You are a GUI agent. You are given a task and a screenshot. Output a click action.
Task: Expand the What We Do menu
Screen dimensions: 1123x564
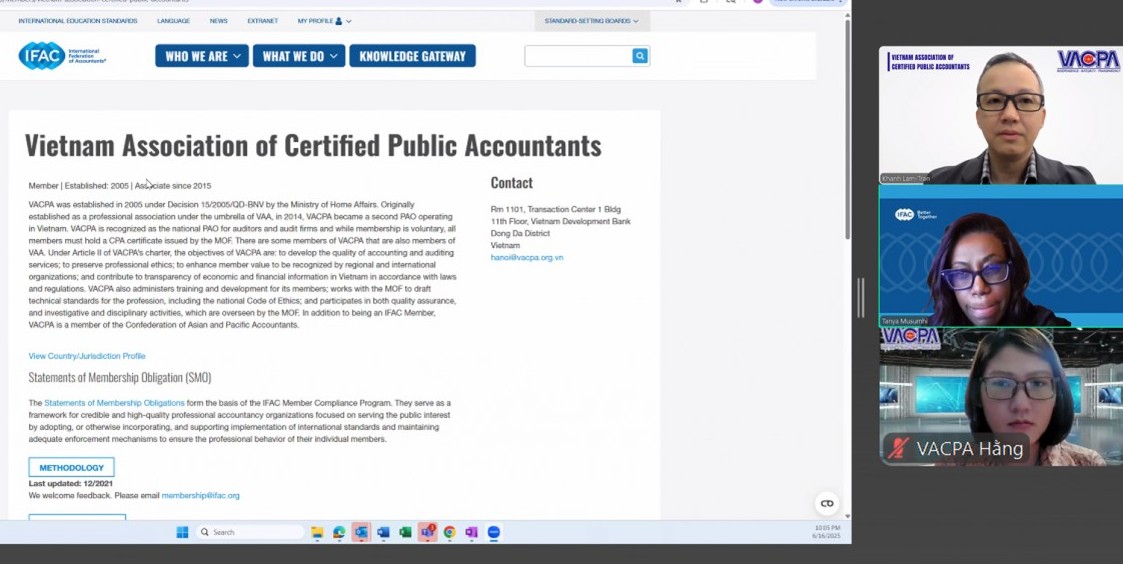point(299,56)
